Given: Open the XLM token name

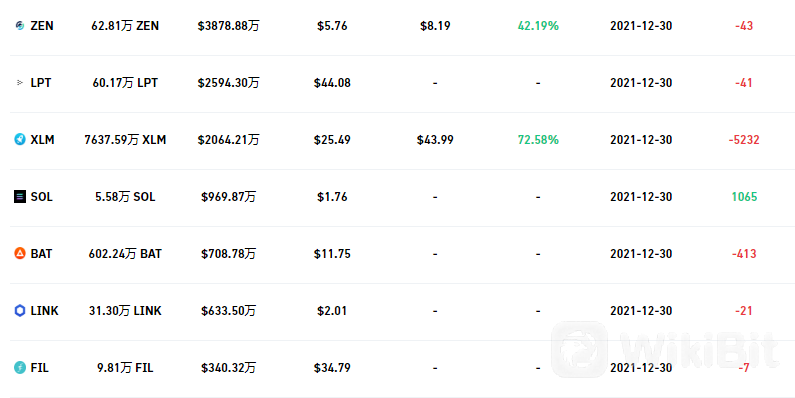Looking at the screenshot, I should tap(42, 139).
